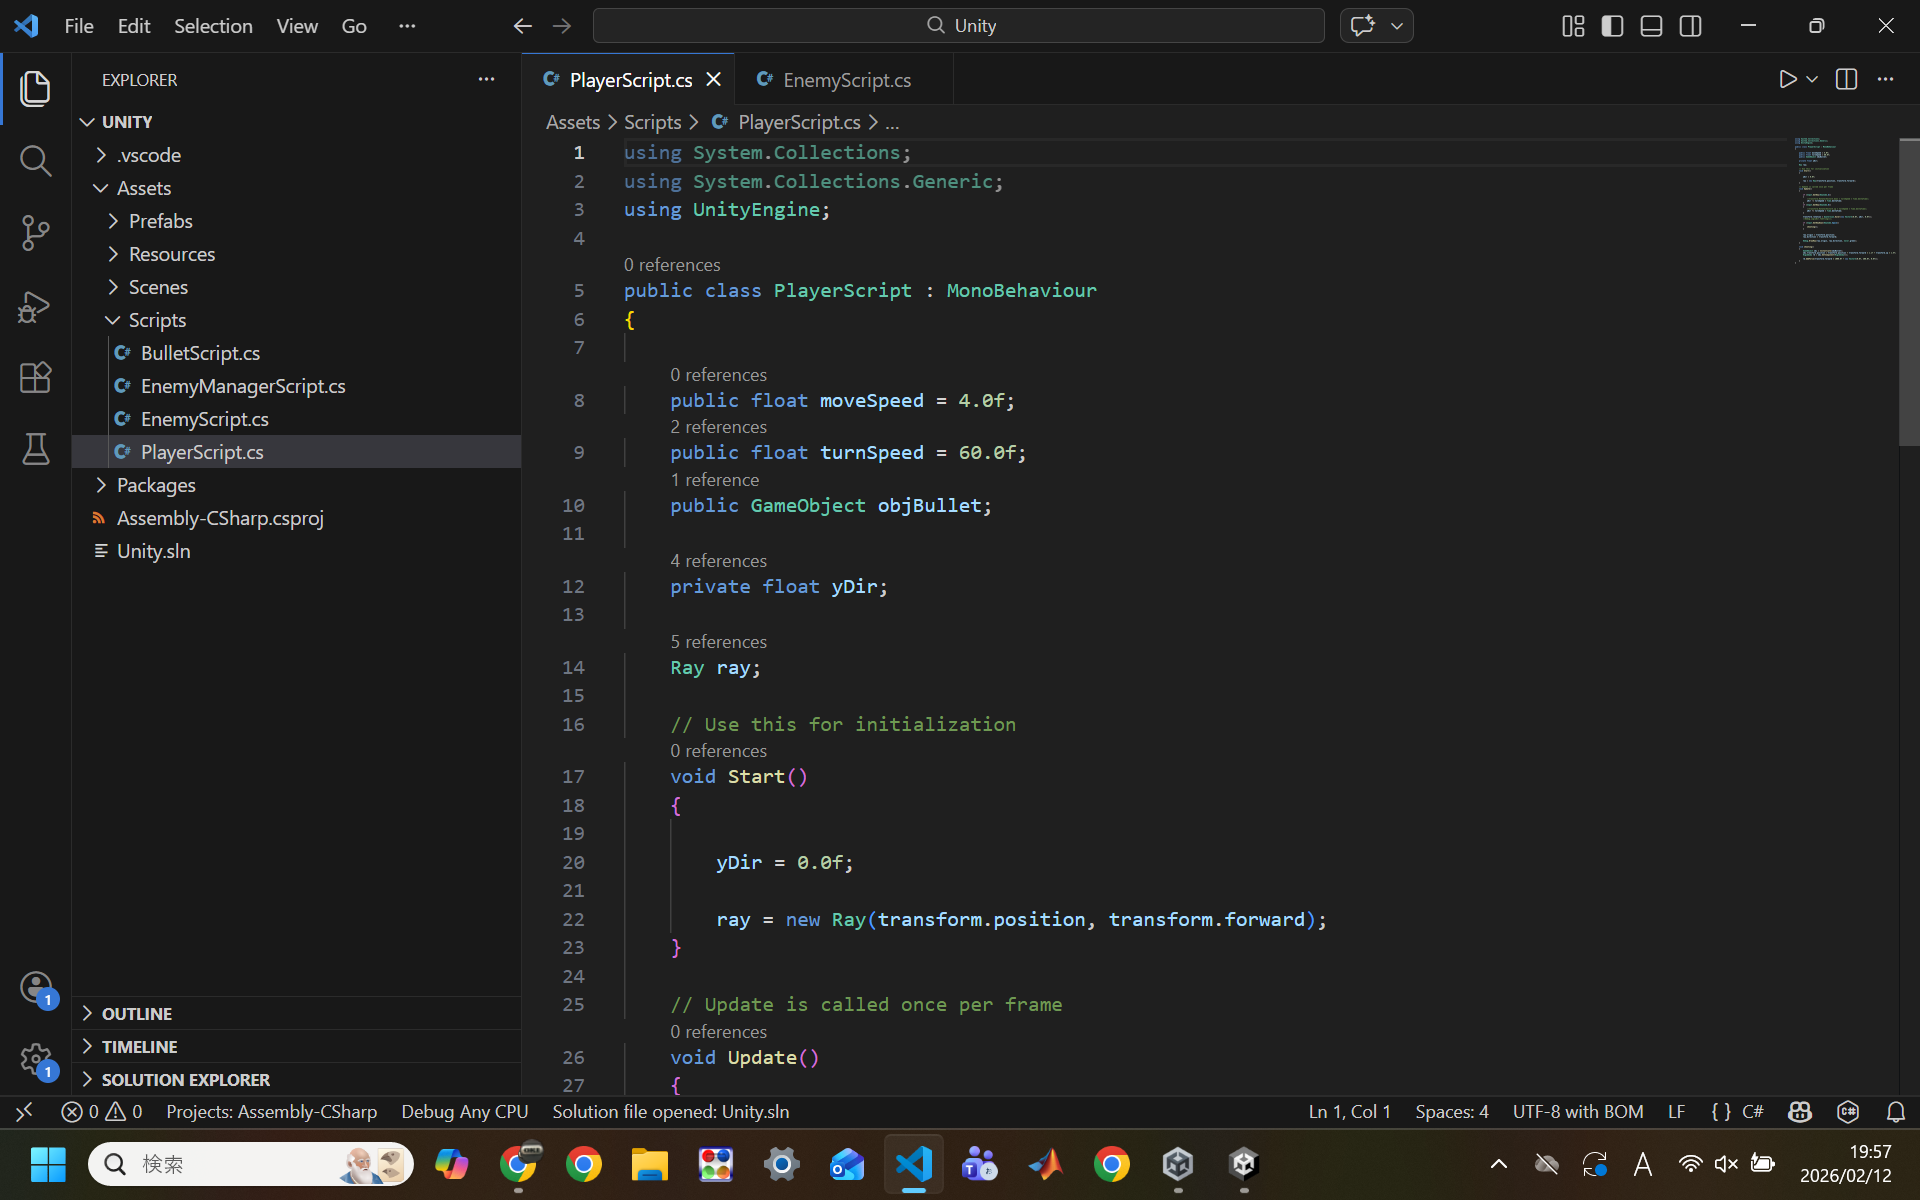Click UTF-8 with BOM encoding indicator
1920x1200 pixels.
click(1577, 1112)
